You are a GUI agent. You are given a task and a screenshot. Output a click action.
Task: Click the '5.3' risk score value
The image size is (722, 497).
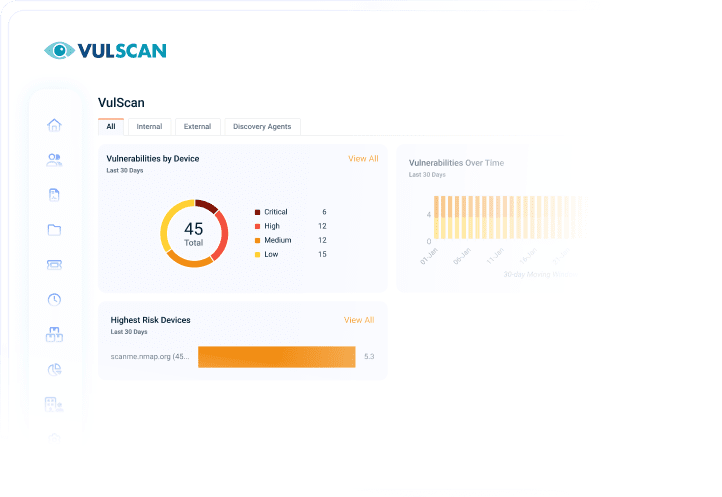coord(369,357)
